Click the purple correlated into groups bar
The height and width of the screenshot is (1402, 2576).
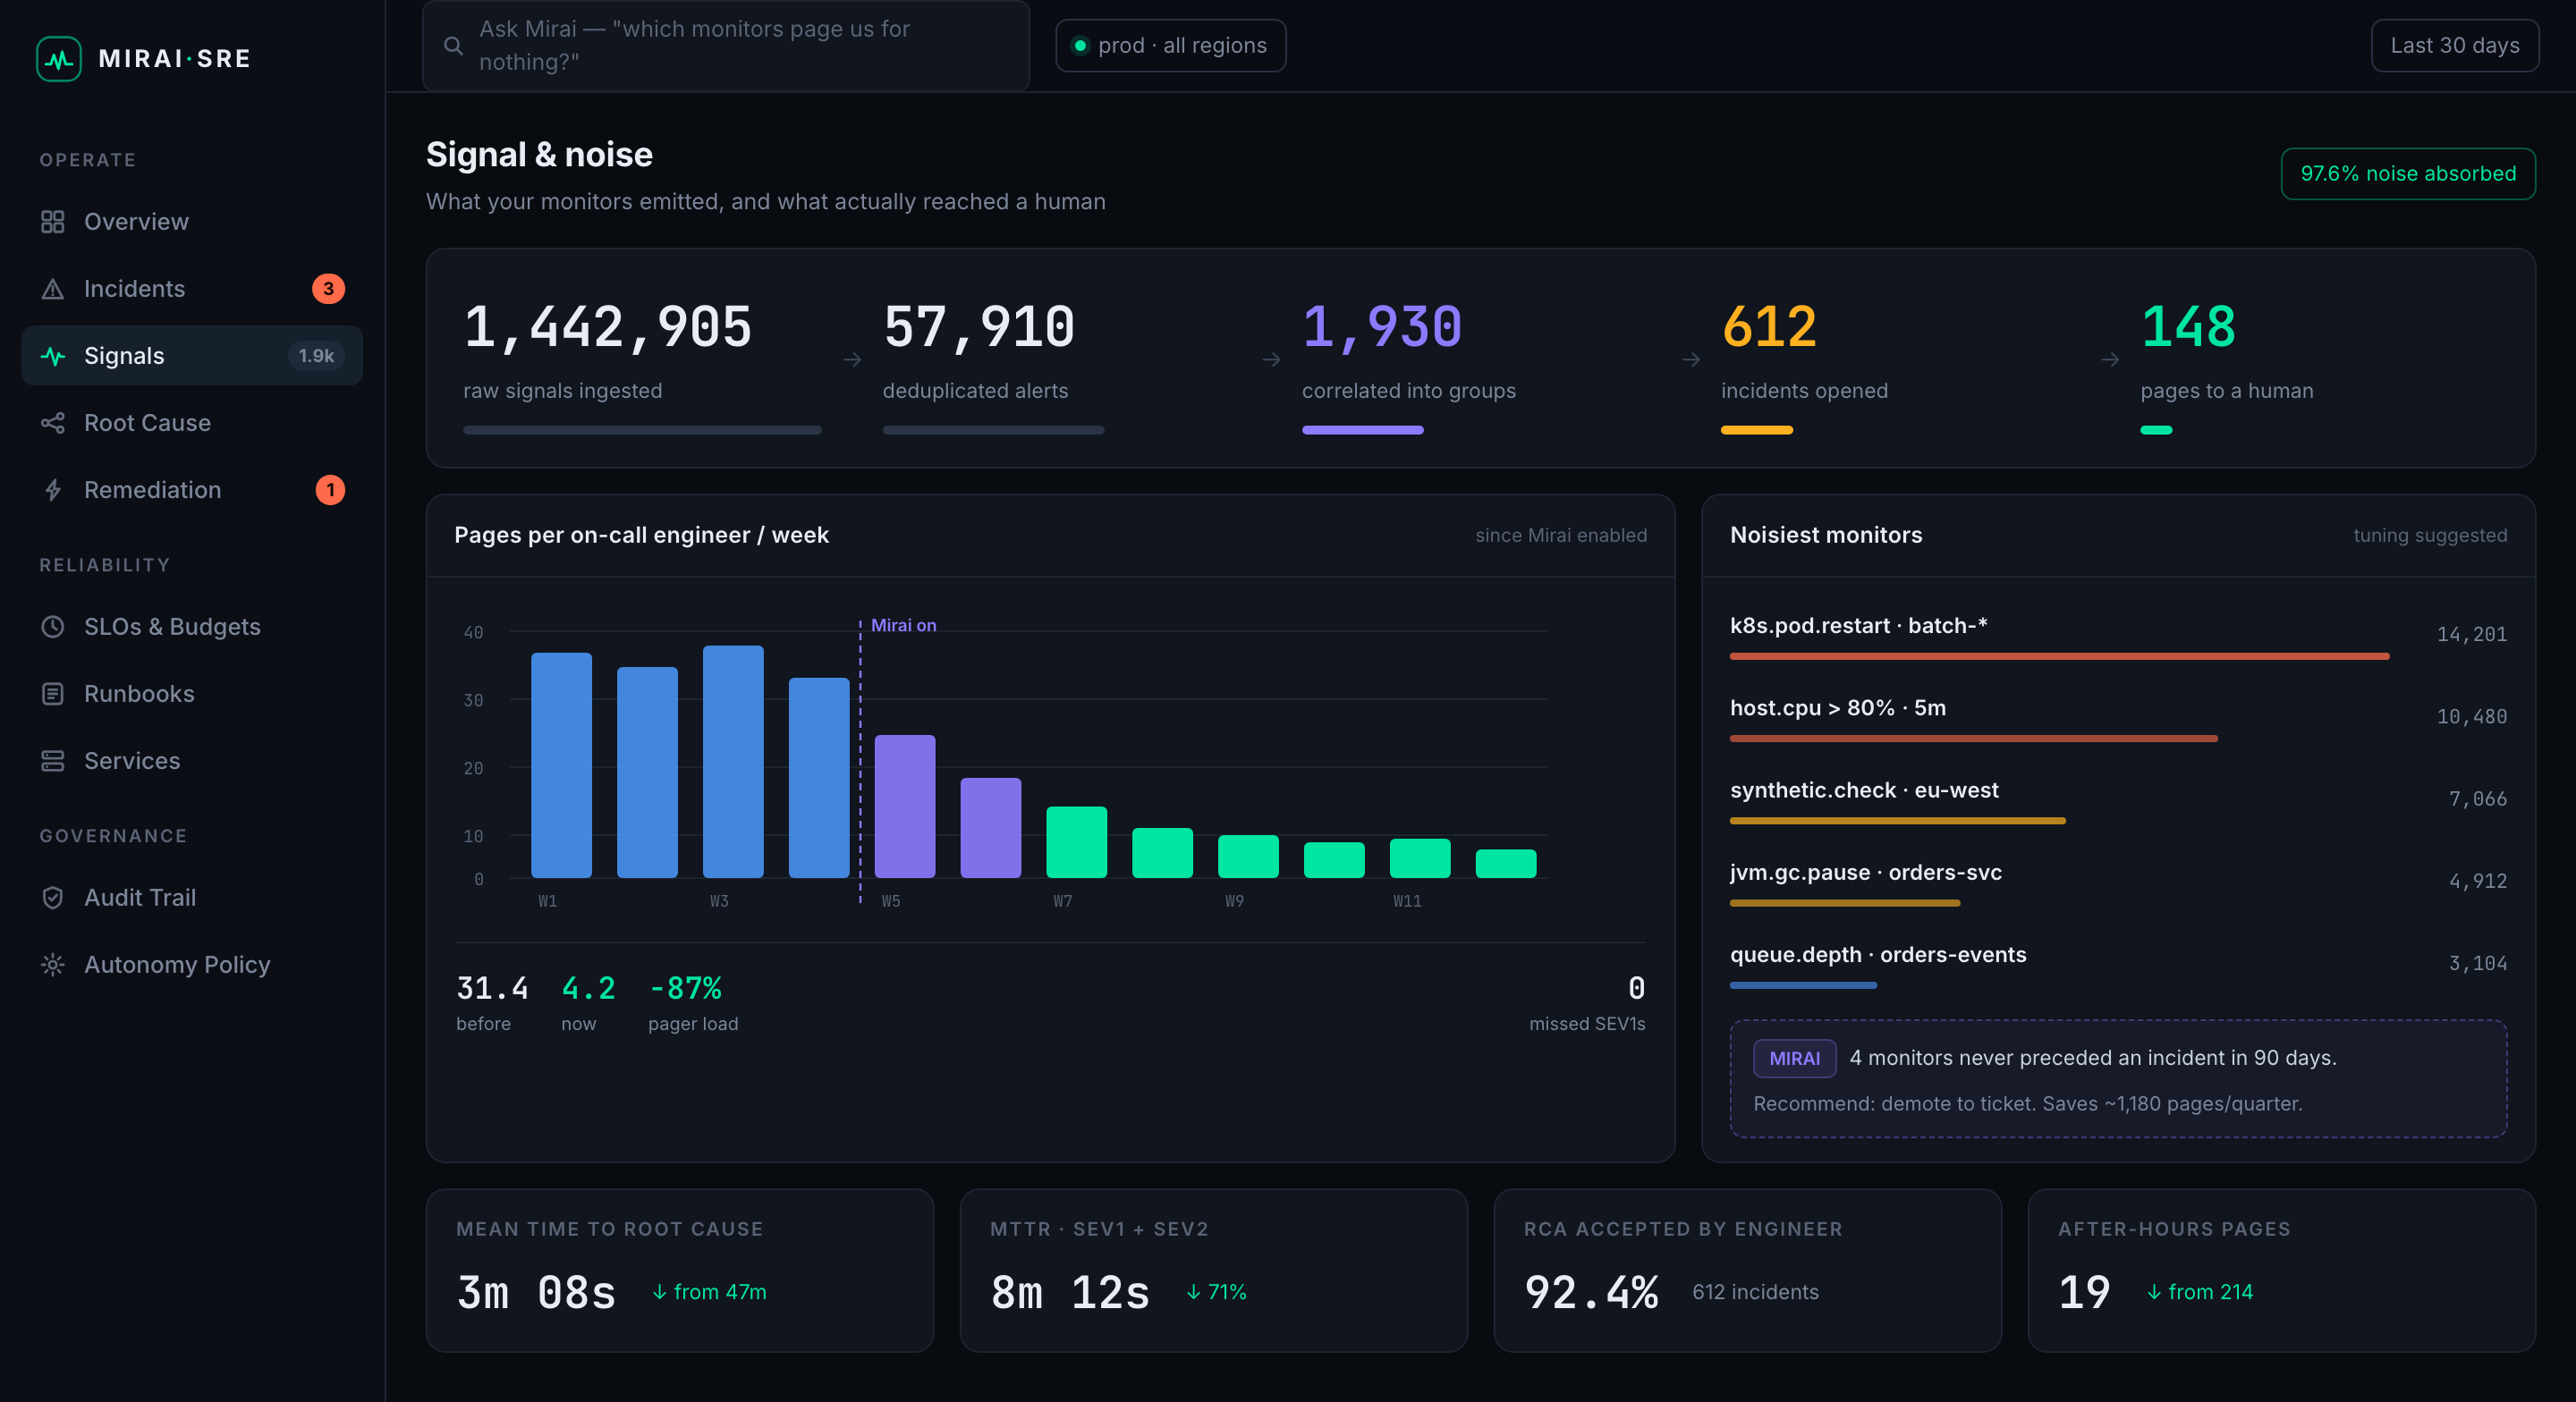(x=1362, y=430)
